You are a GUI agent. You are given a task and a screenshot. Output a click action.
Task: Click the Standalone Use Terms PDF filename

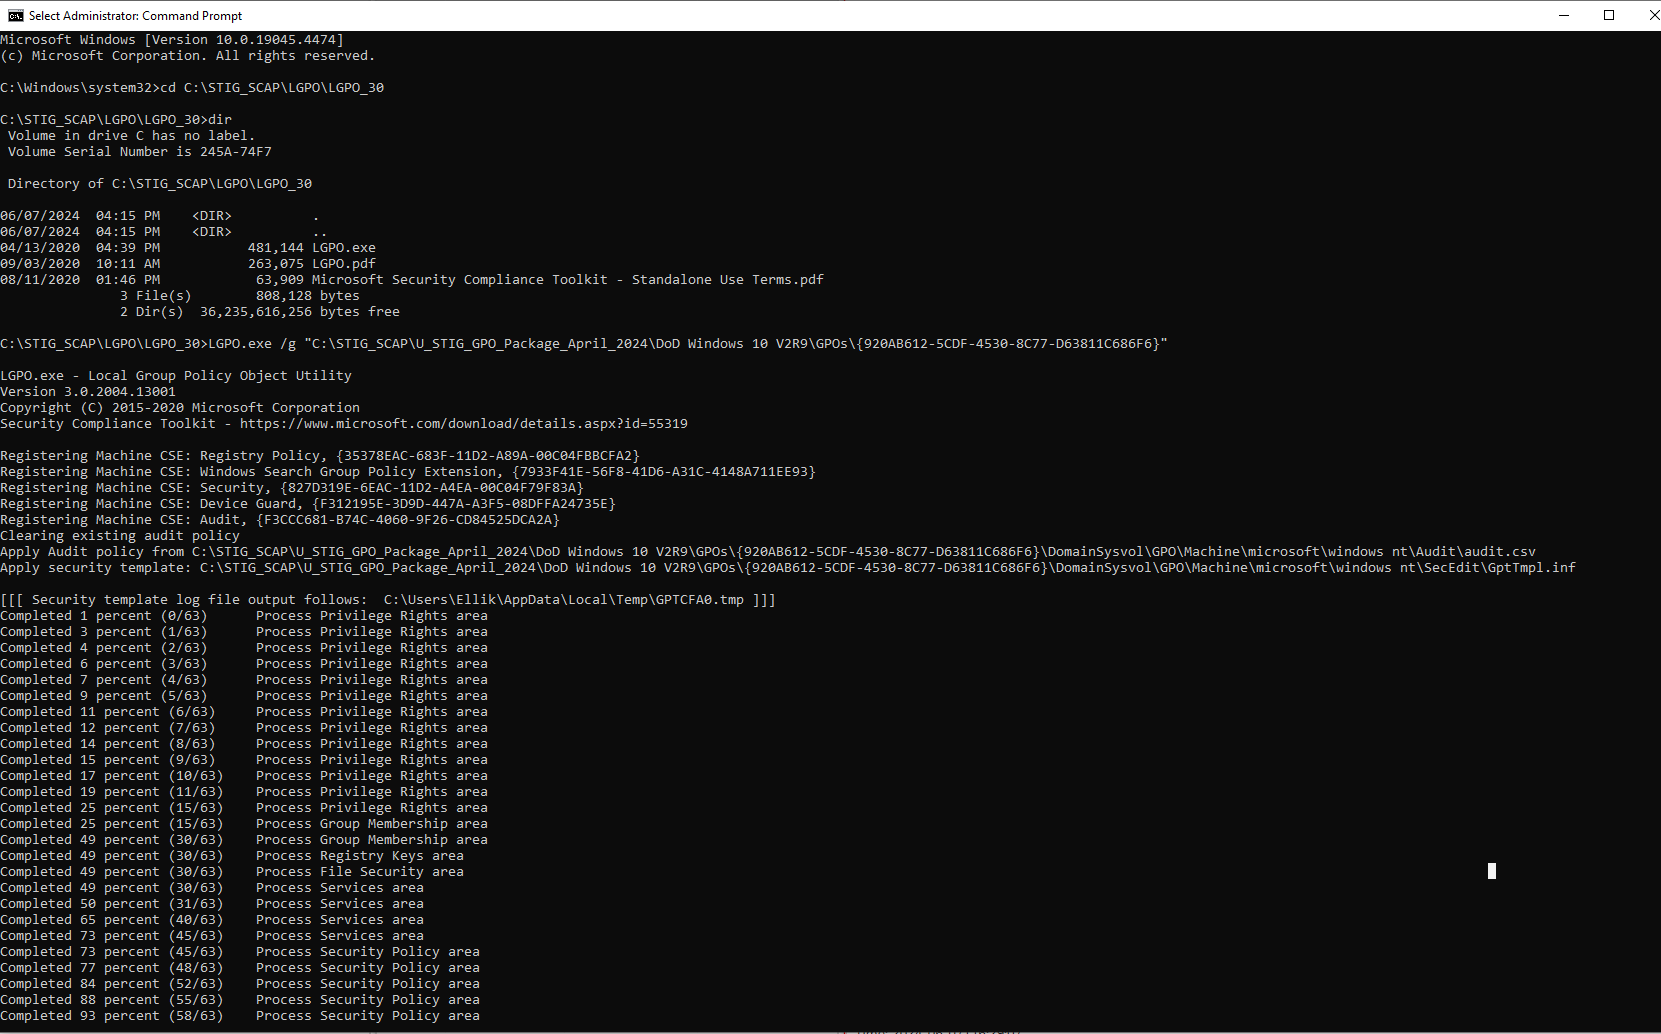(x=567, y=279)
